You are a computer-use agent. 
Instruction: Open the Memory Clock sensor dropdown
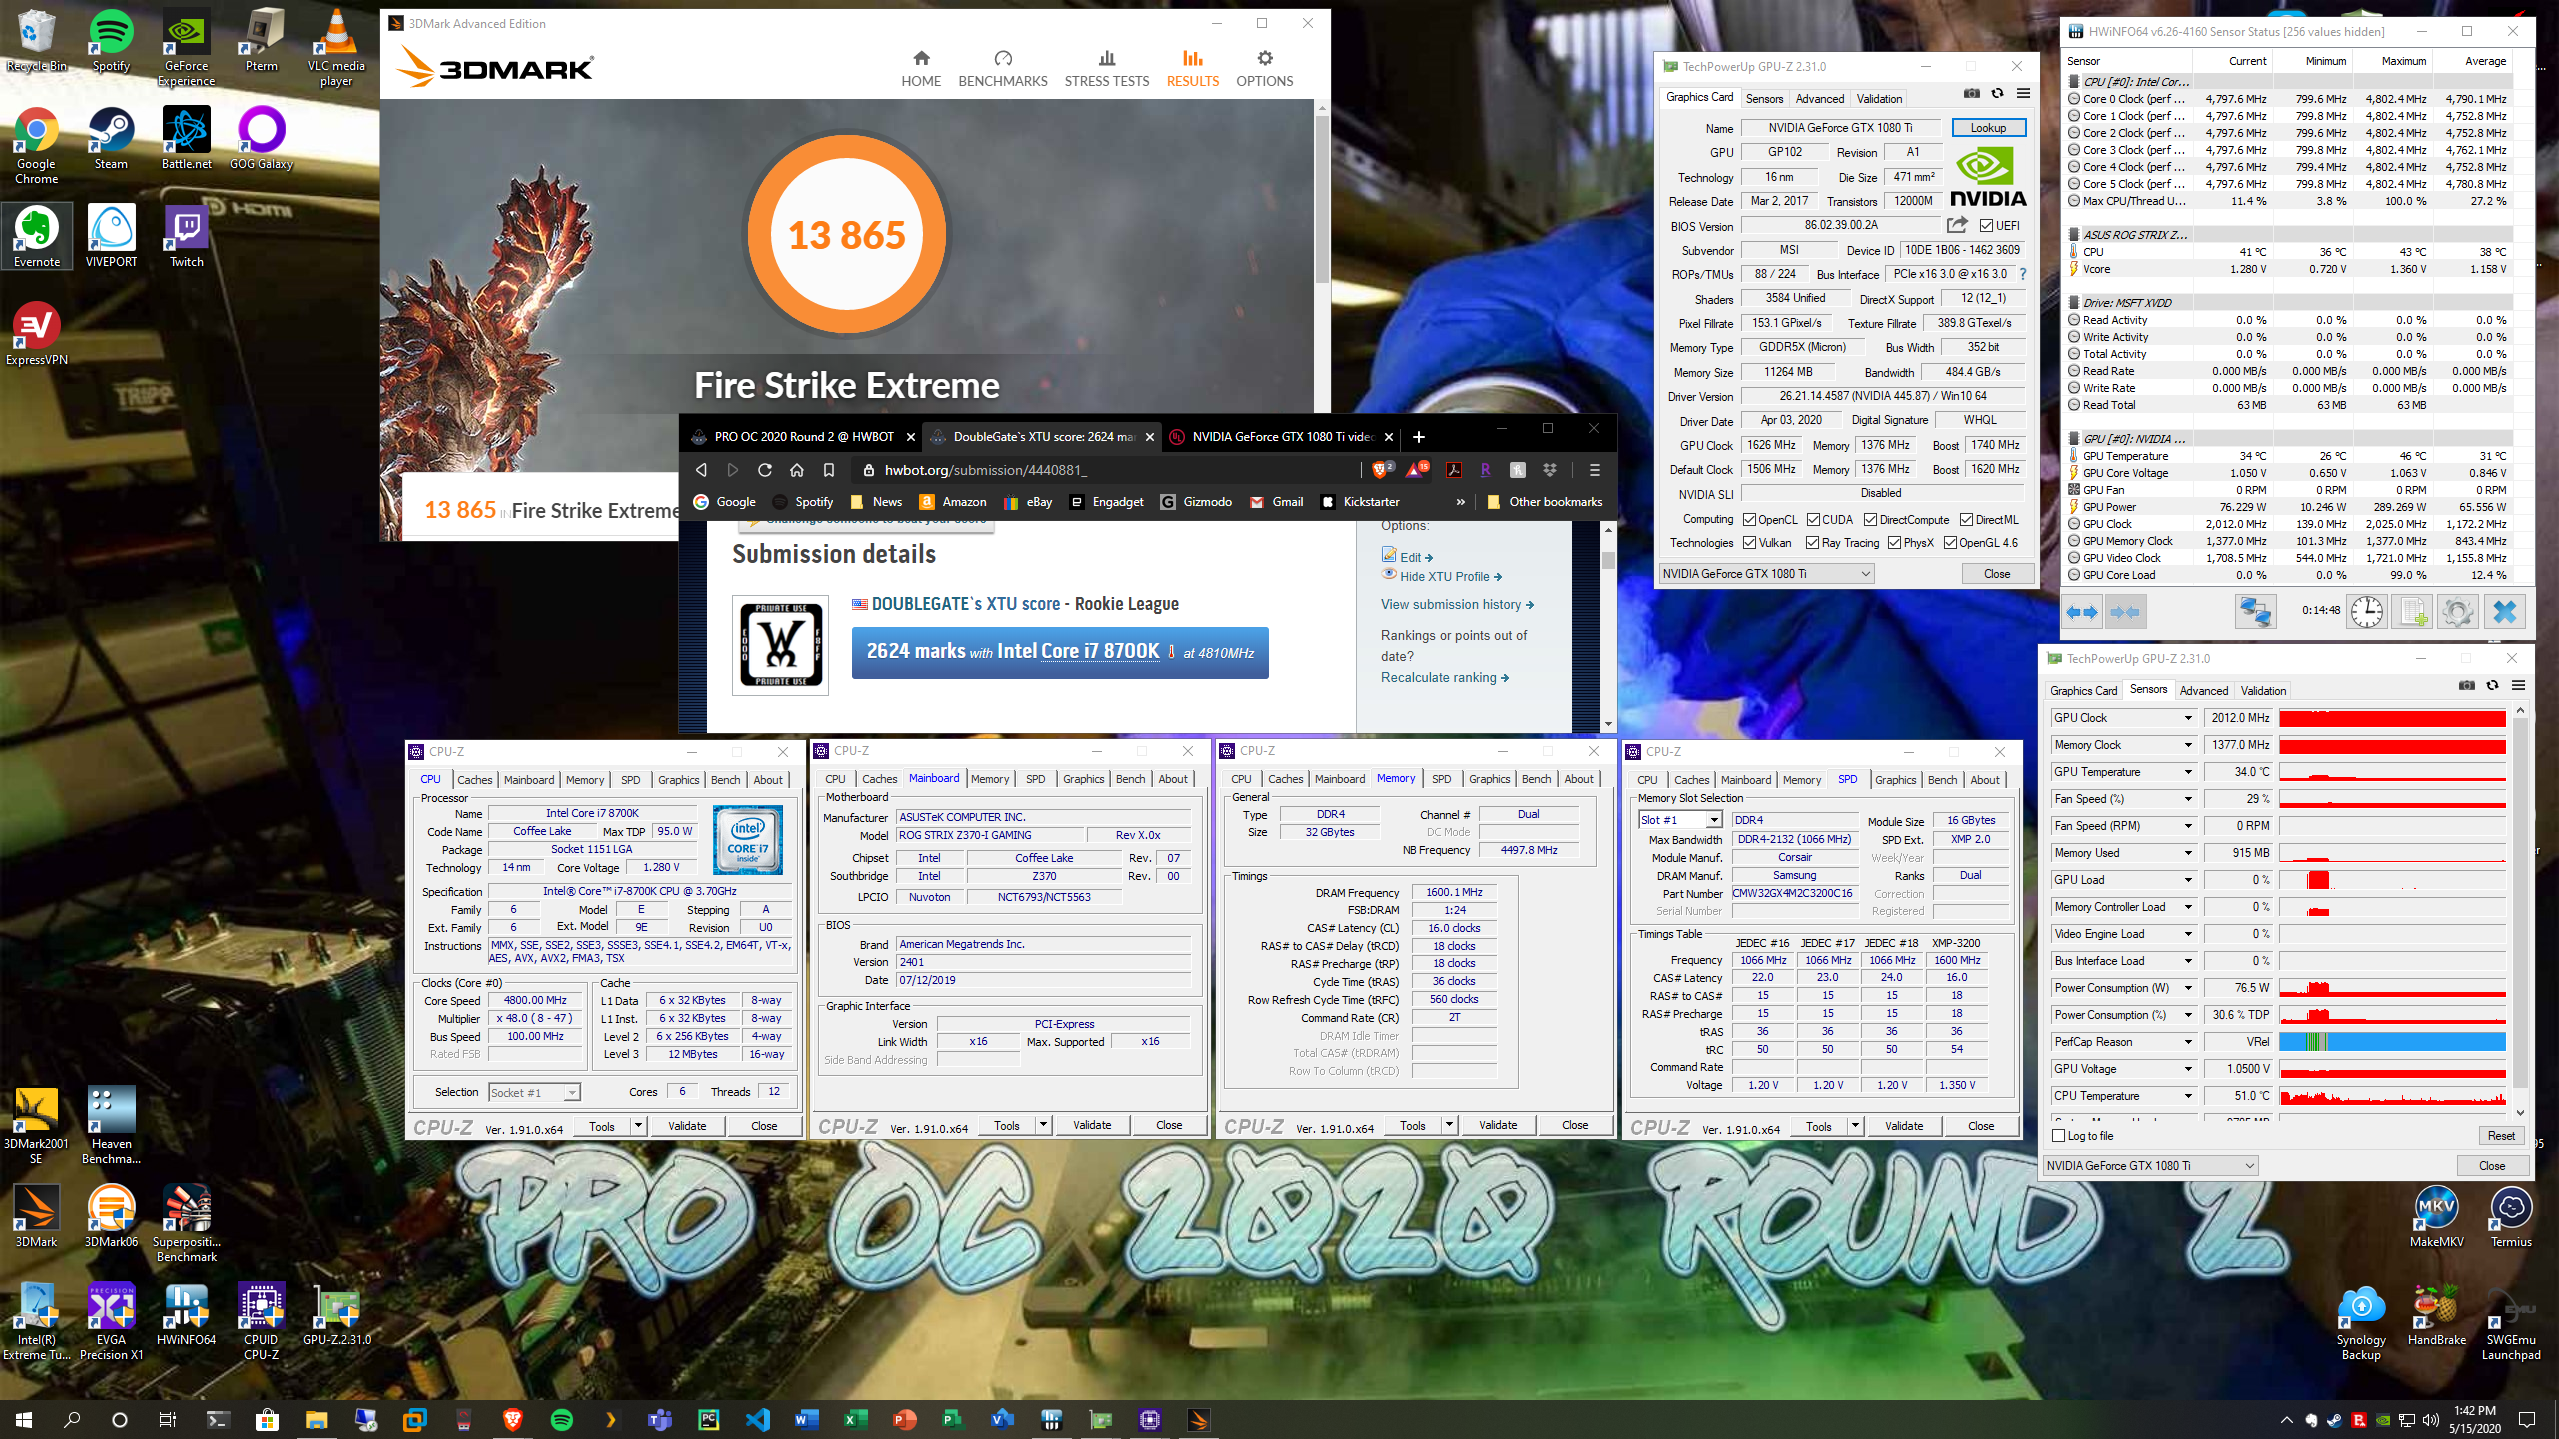(x=2188, y=745)
